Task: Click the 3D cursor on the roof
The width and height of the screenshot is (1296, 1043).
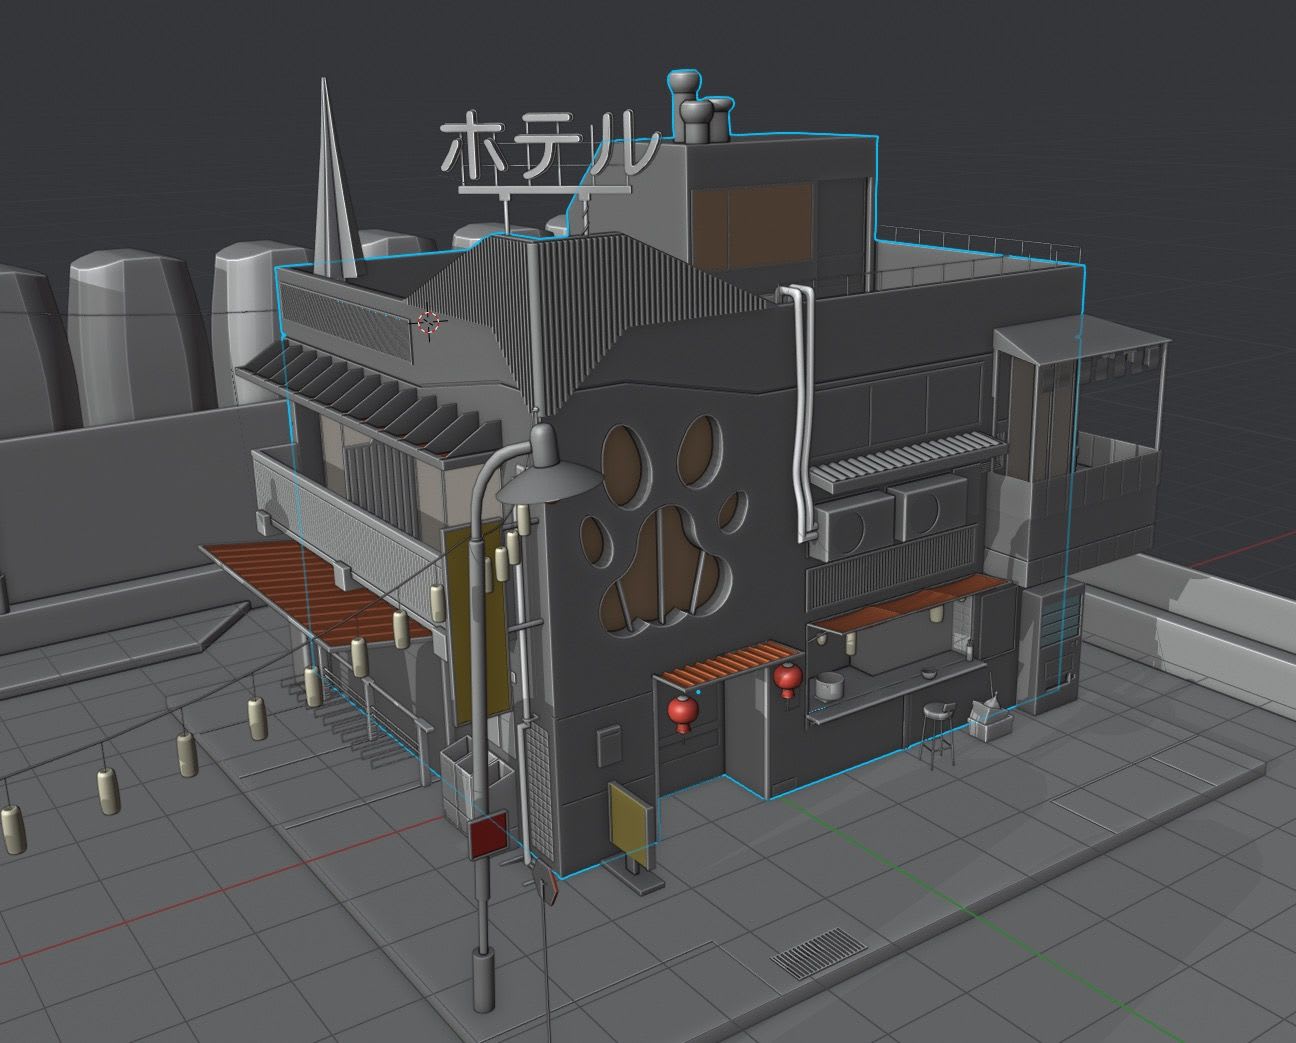Action: tap(428, 322)
